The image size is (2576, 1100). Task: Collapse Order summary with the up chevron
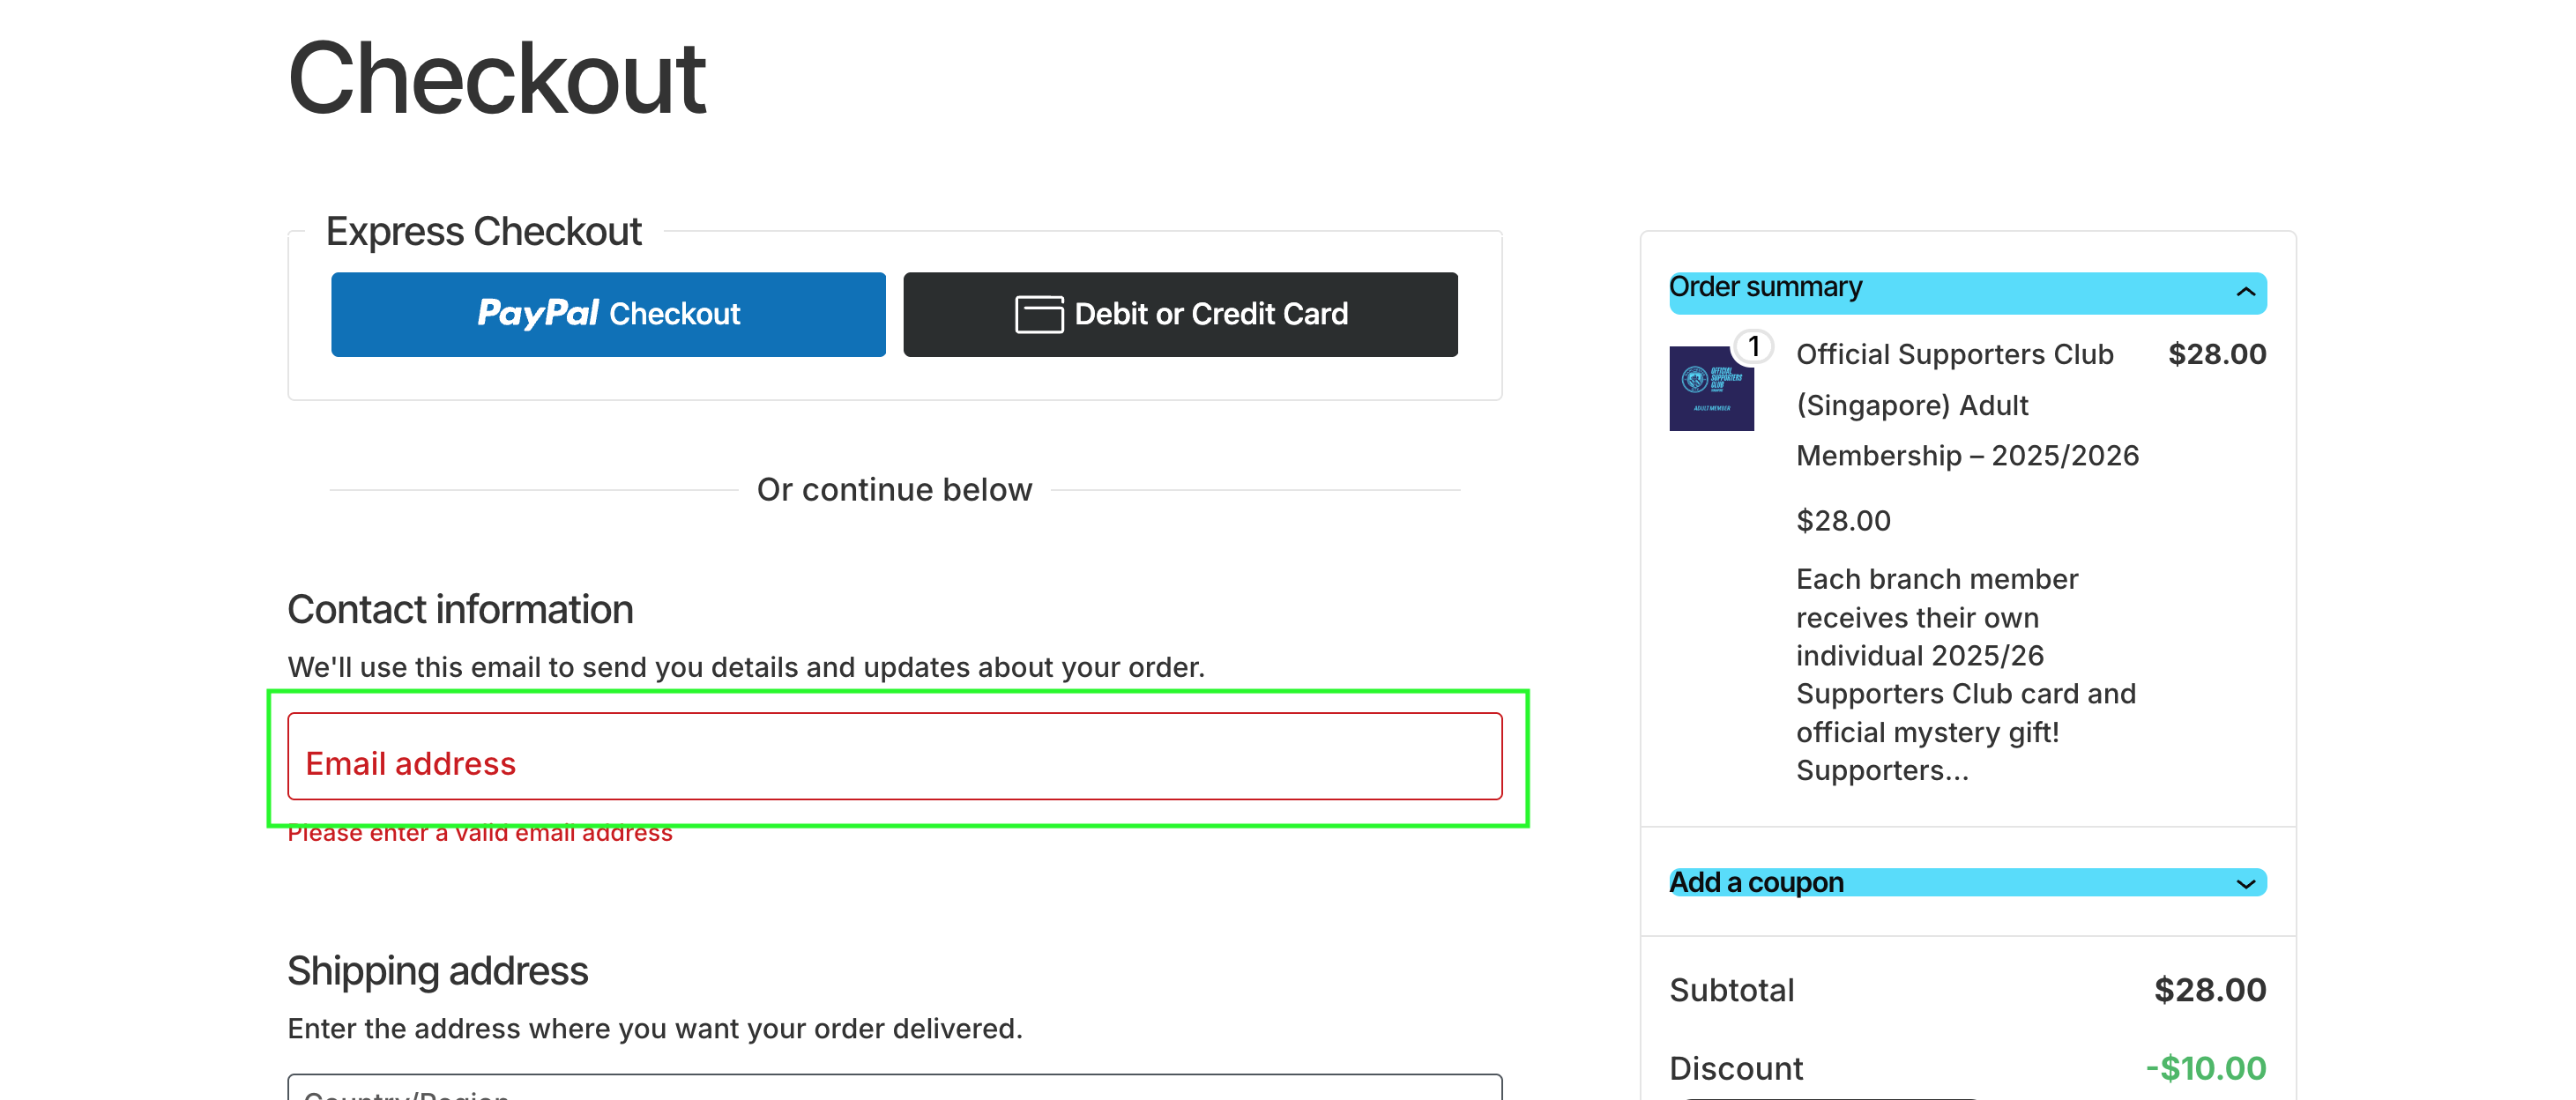[x=2245, y=292]
